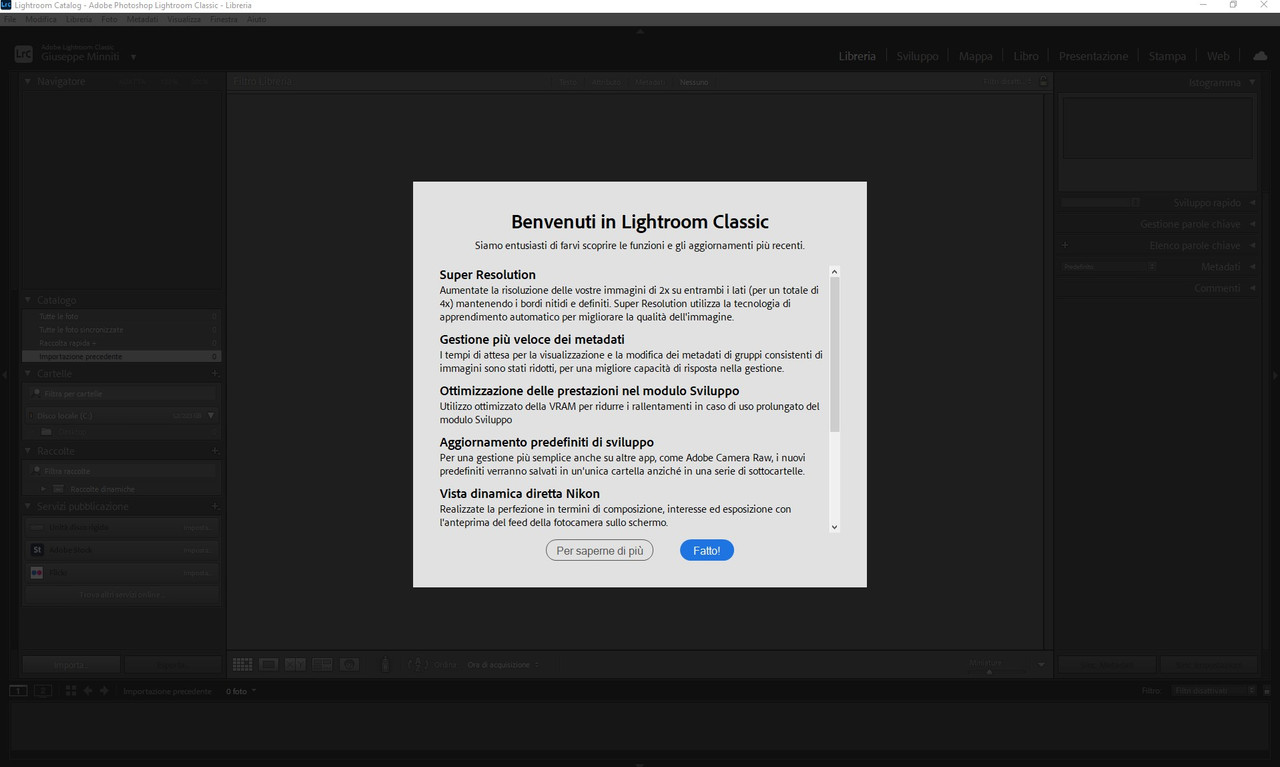Click the cloud sync status icon
1280x767 pixels.
1260,56
